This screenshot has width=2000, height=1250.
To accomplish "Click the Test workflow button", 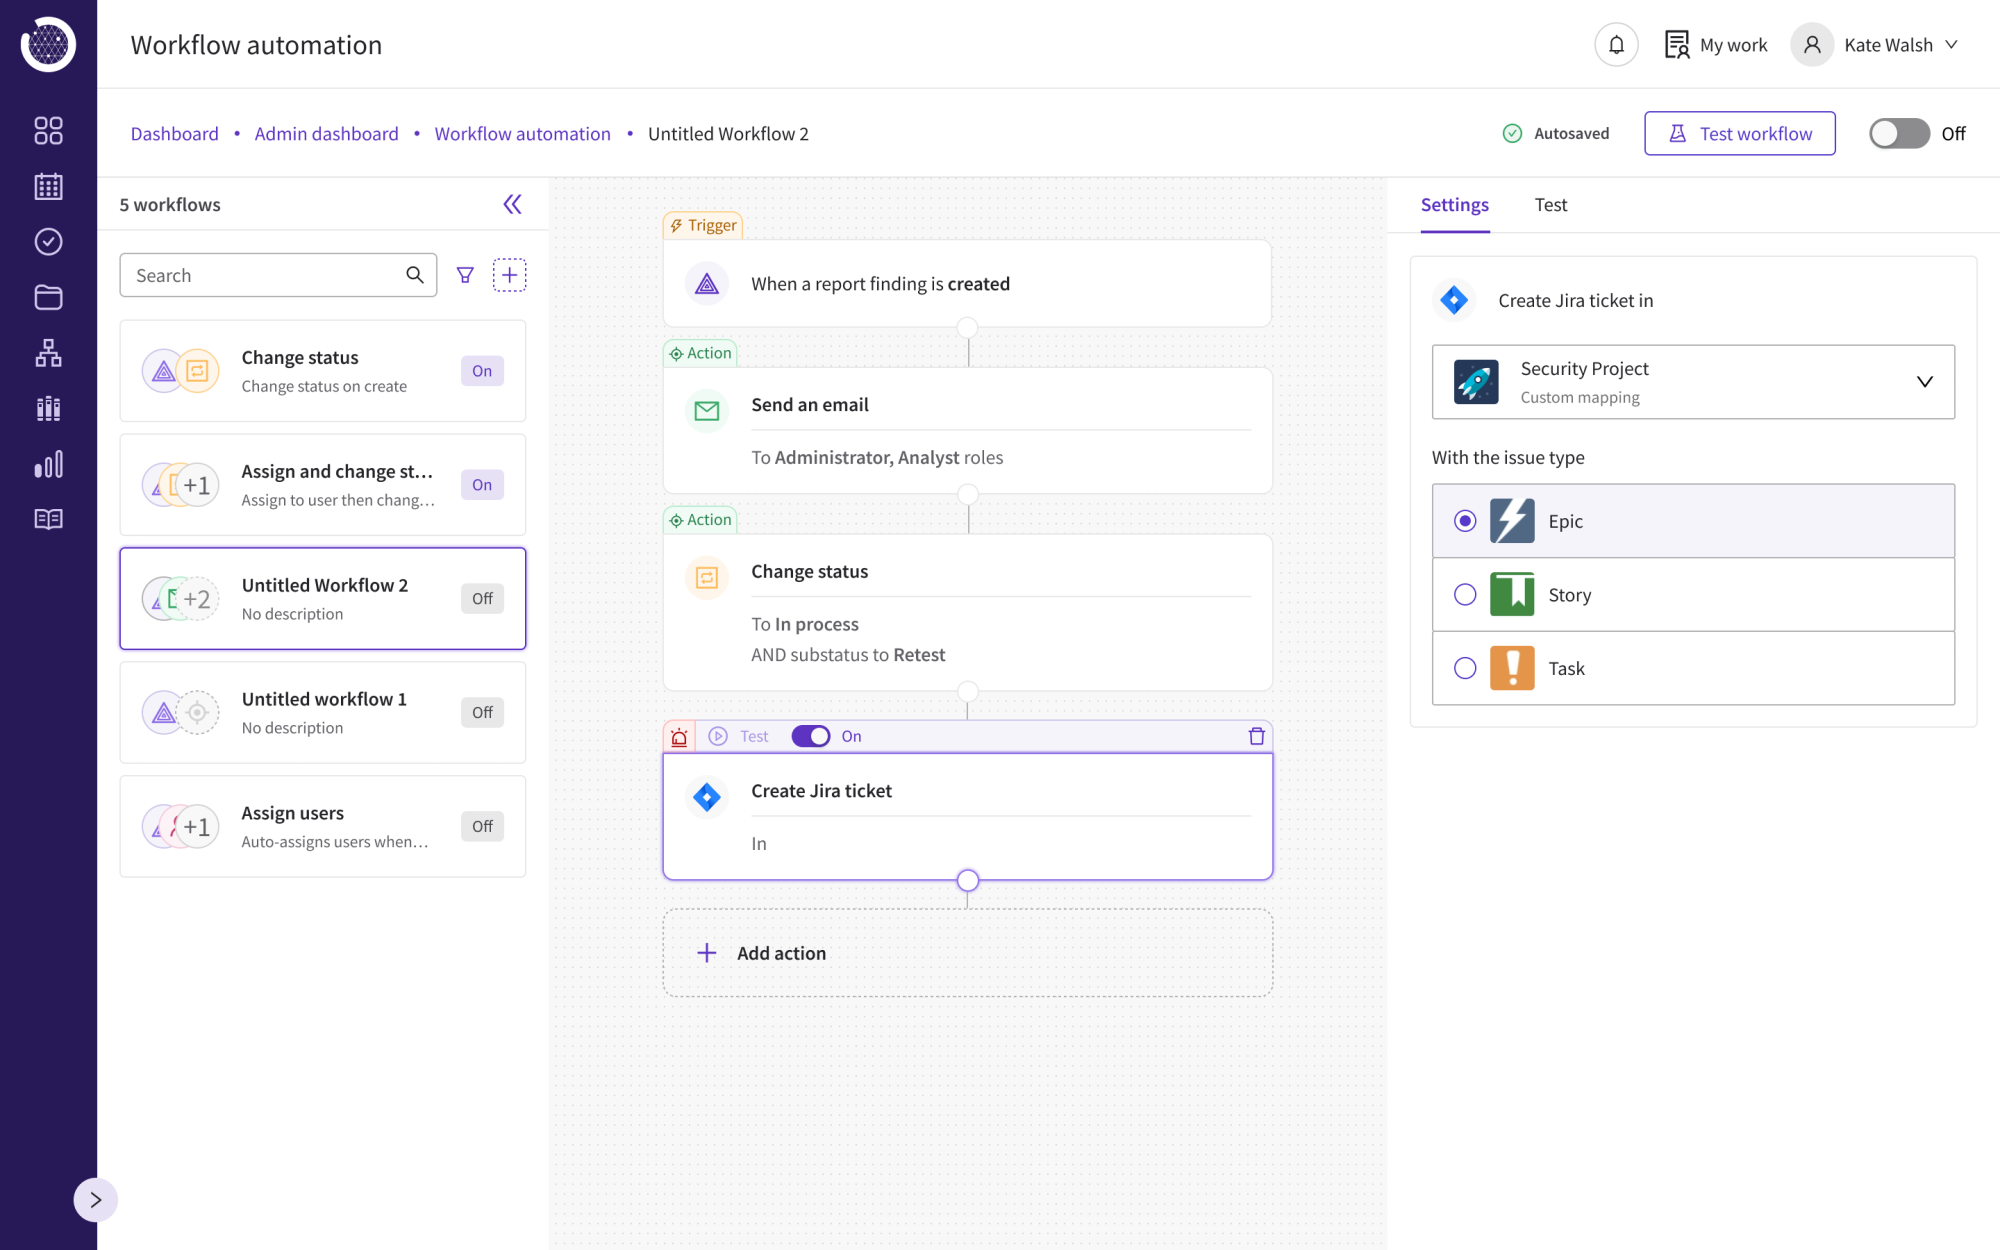I will click(1740, 133).
